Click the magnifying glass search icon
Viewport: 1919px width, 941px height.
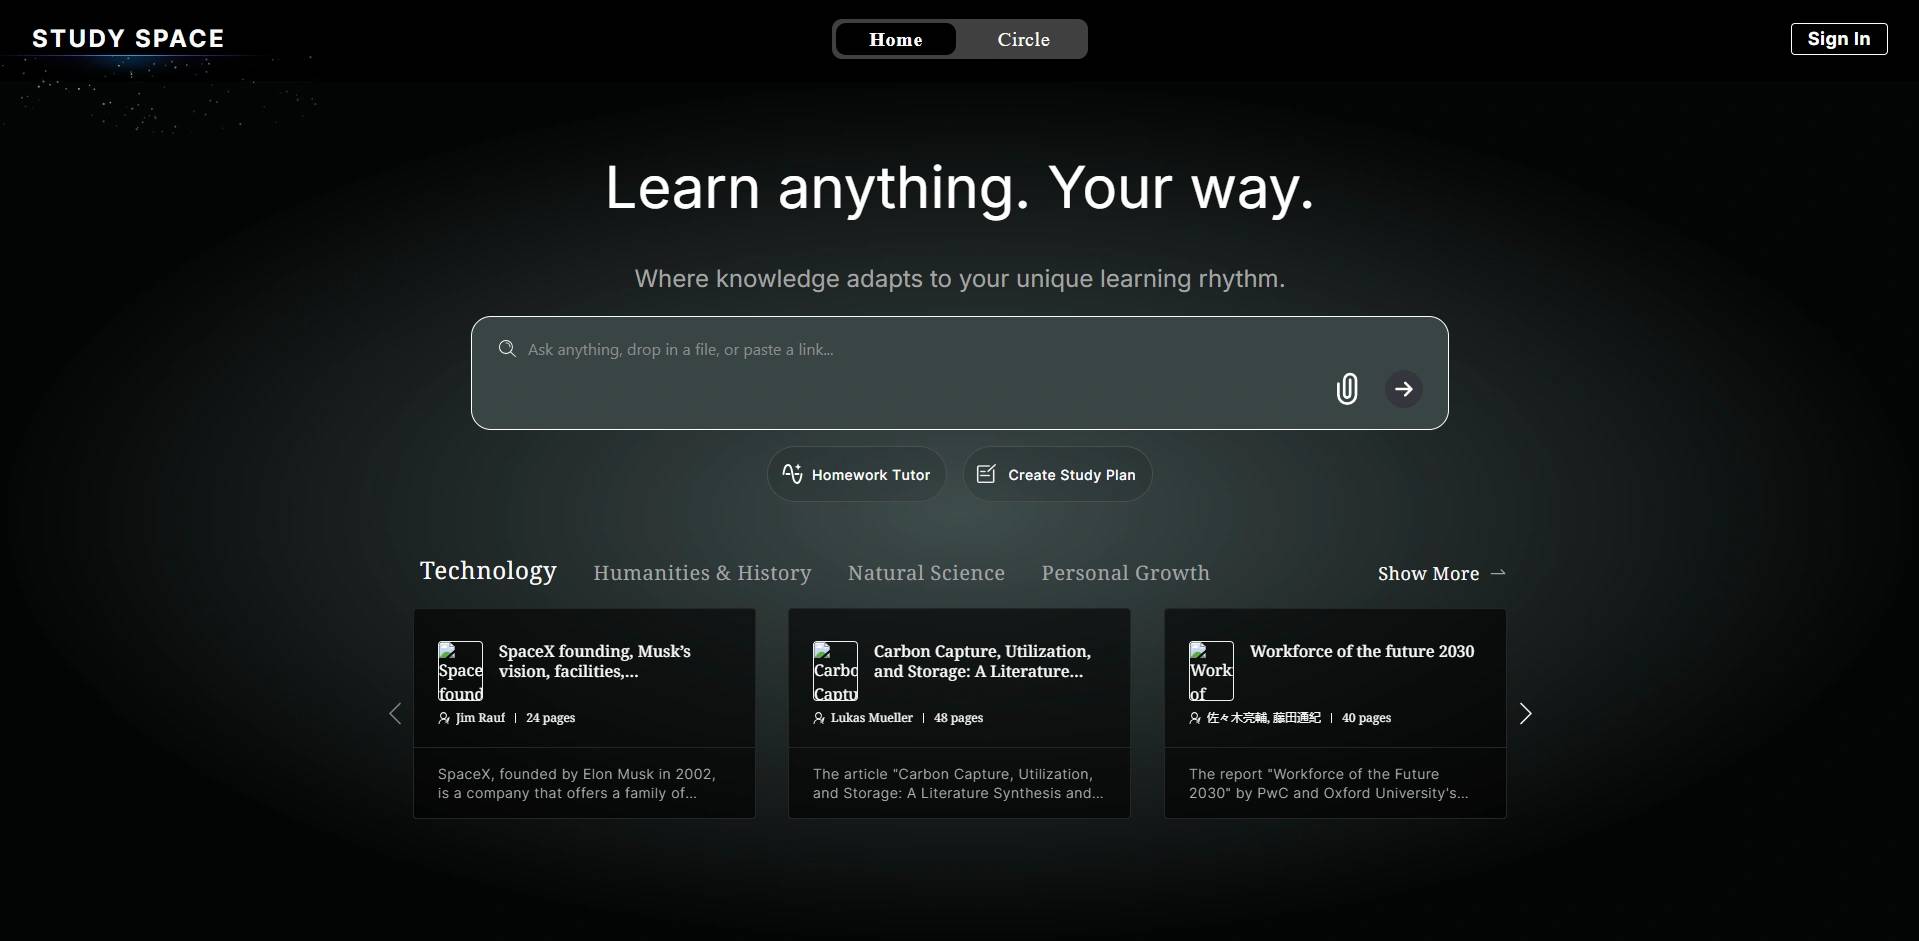[507, 349]
